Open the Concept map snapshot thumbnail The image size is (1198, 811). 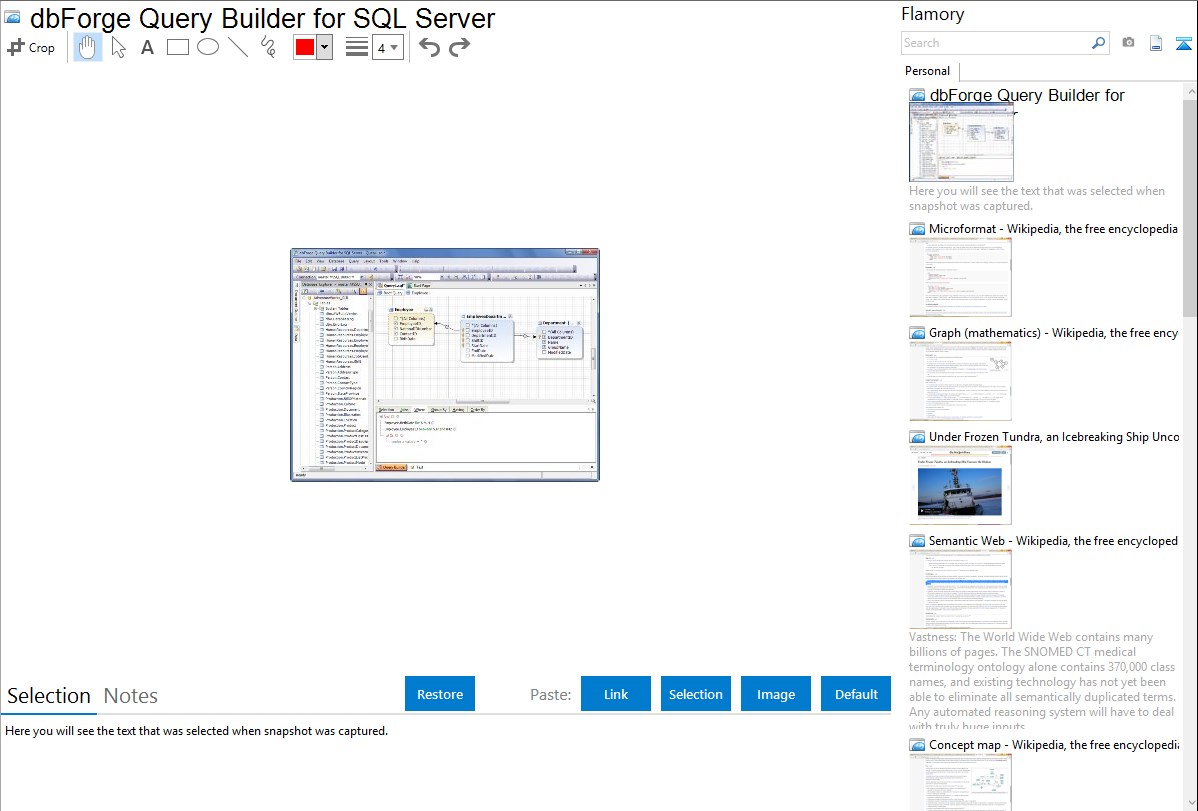point(960,783)
